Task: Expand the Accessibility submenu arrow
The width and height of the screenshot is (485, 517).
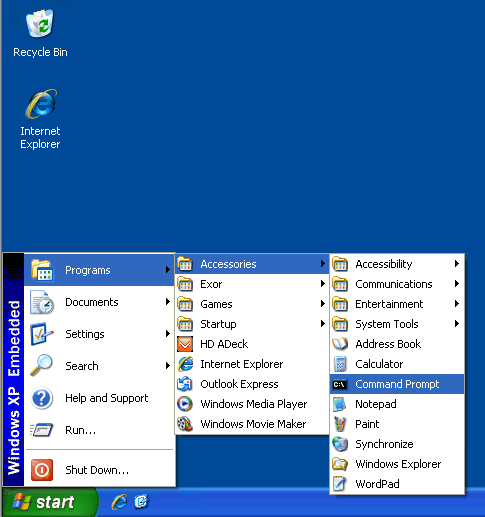Action: (457, 264)
